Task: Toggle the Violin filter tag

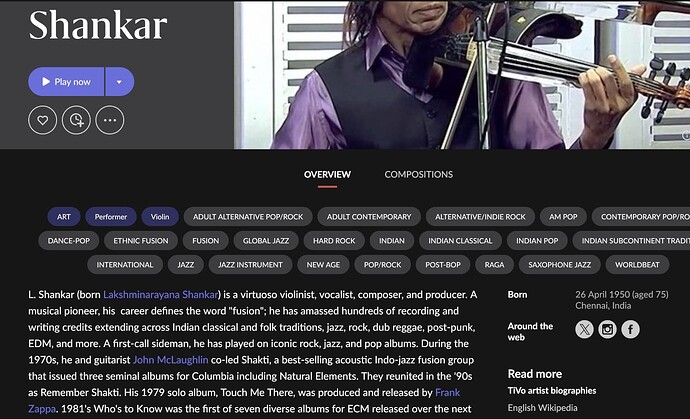Action: tap(160, 217)
